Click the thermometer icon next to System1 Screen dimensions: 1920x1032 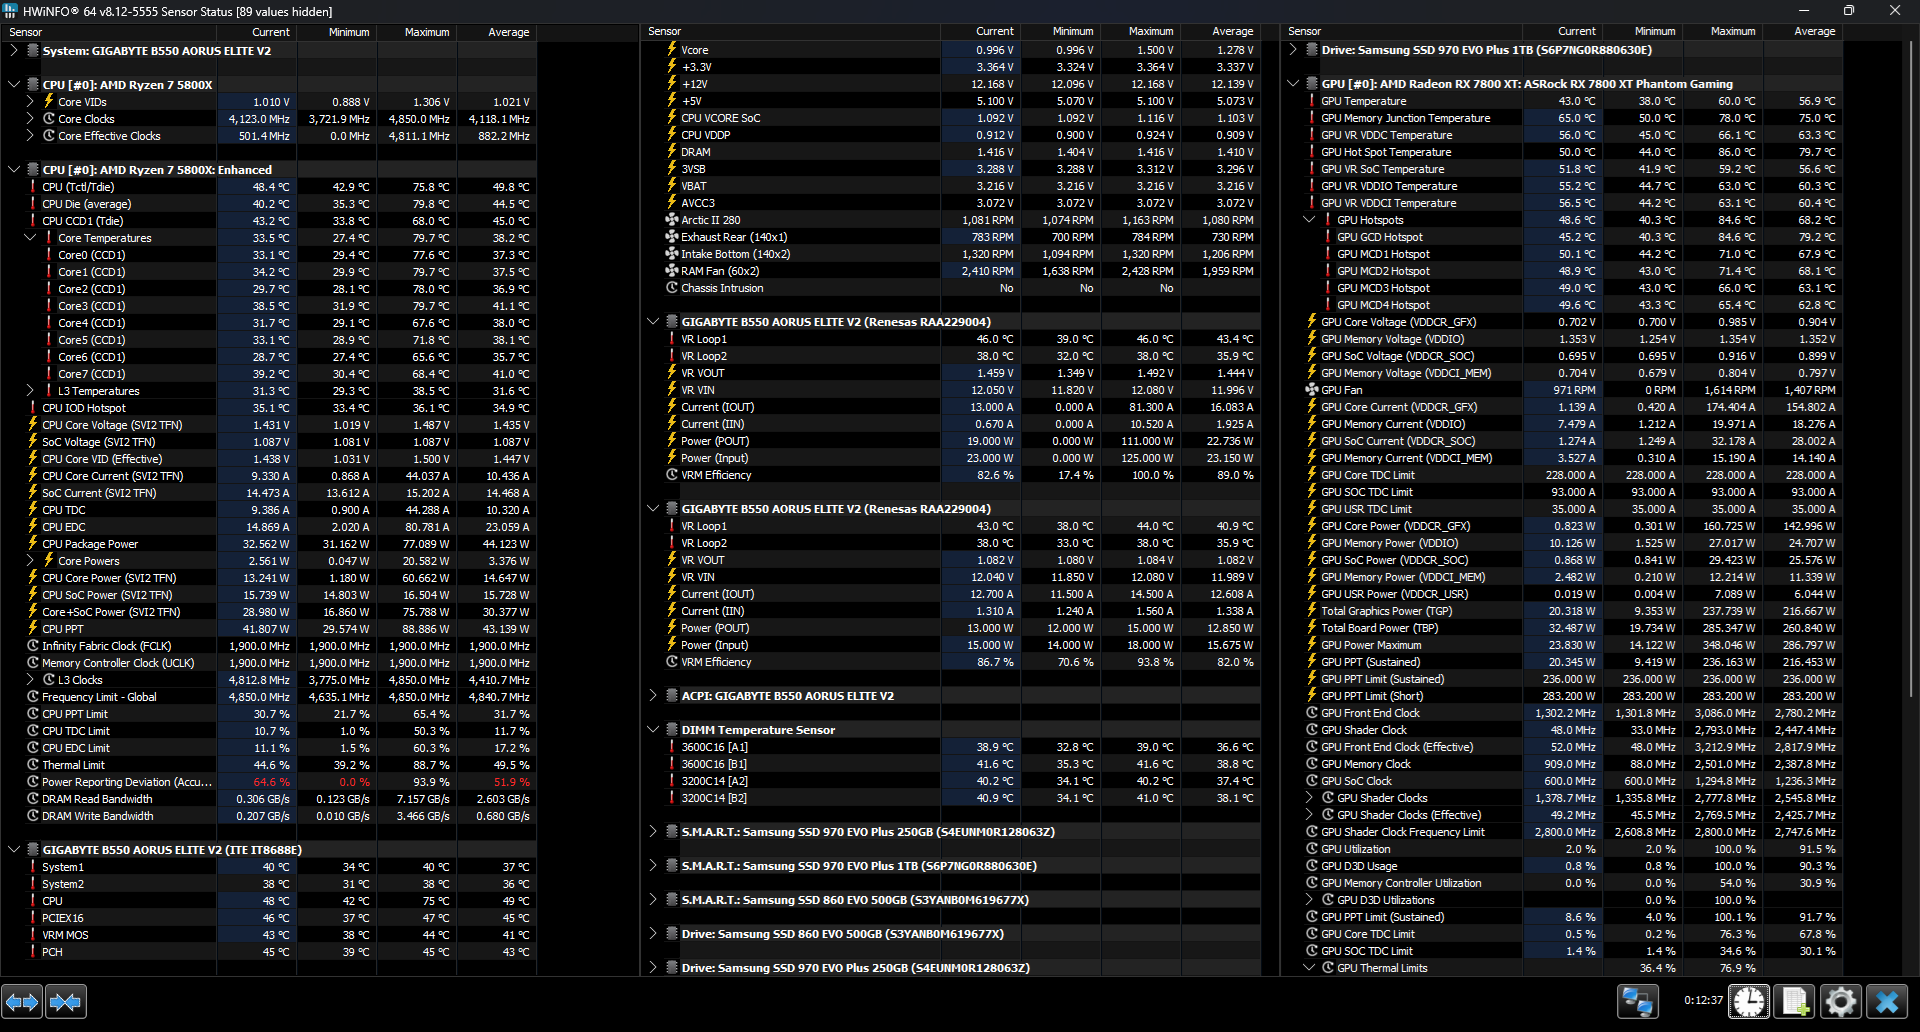(33, 867)
